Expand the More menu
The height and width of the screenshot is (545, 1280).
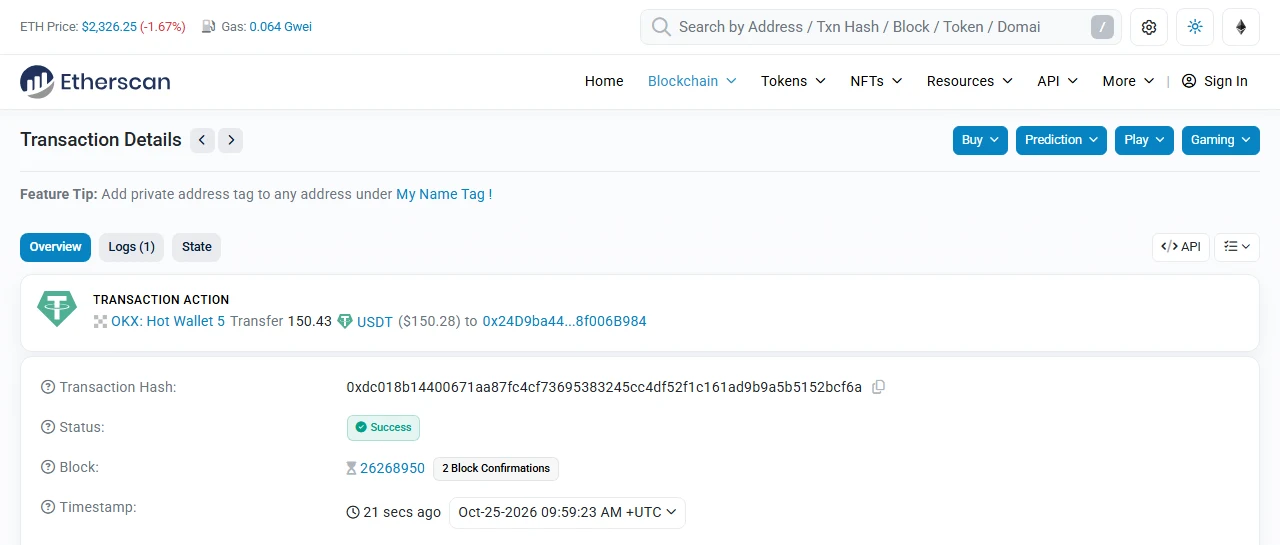tap(1128, 81)
